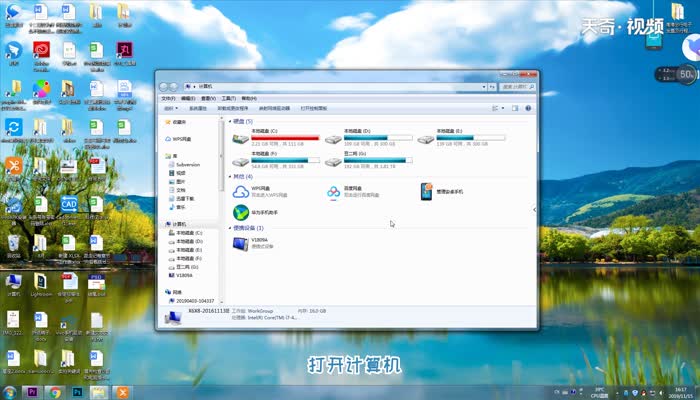
Task: Click 卸载或更改程序 toolbar button
Action: 233,108
